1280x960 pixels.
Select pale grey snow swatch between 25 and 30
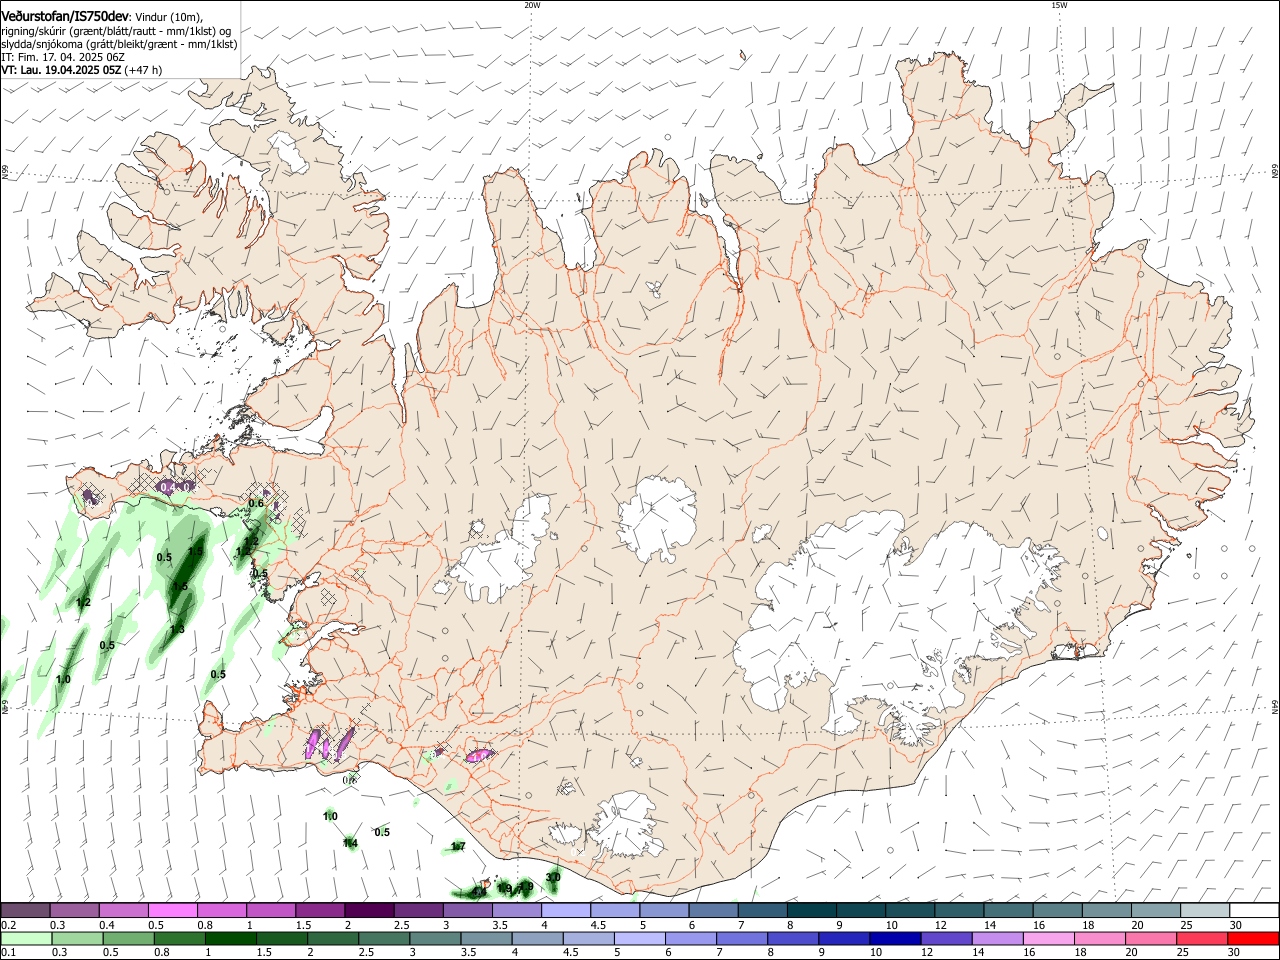pyautogui.click(x=1204, y=911)
